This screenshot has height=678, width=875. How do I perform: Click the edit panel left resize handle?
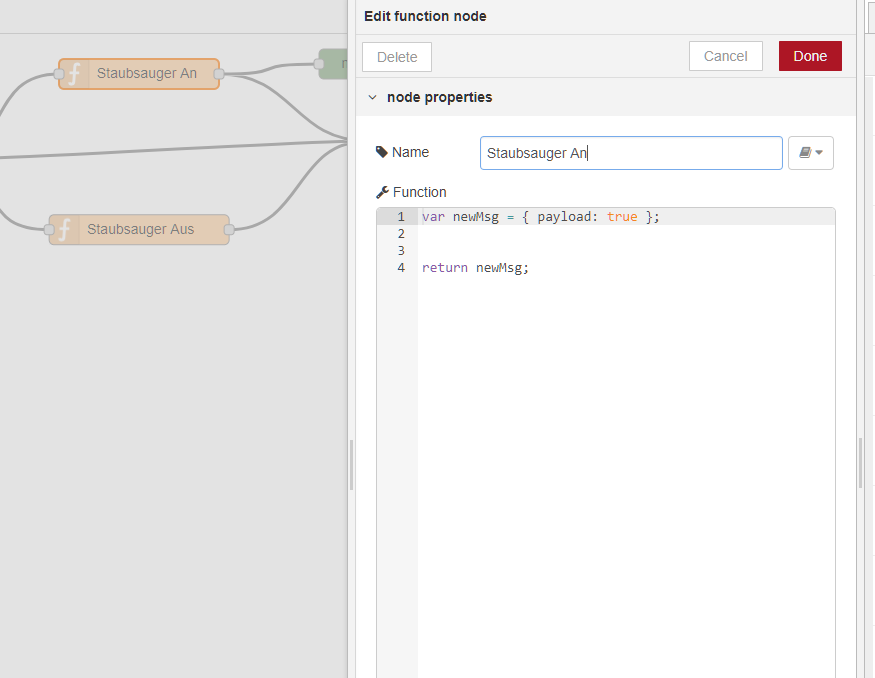click(351, 465)
